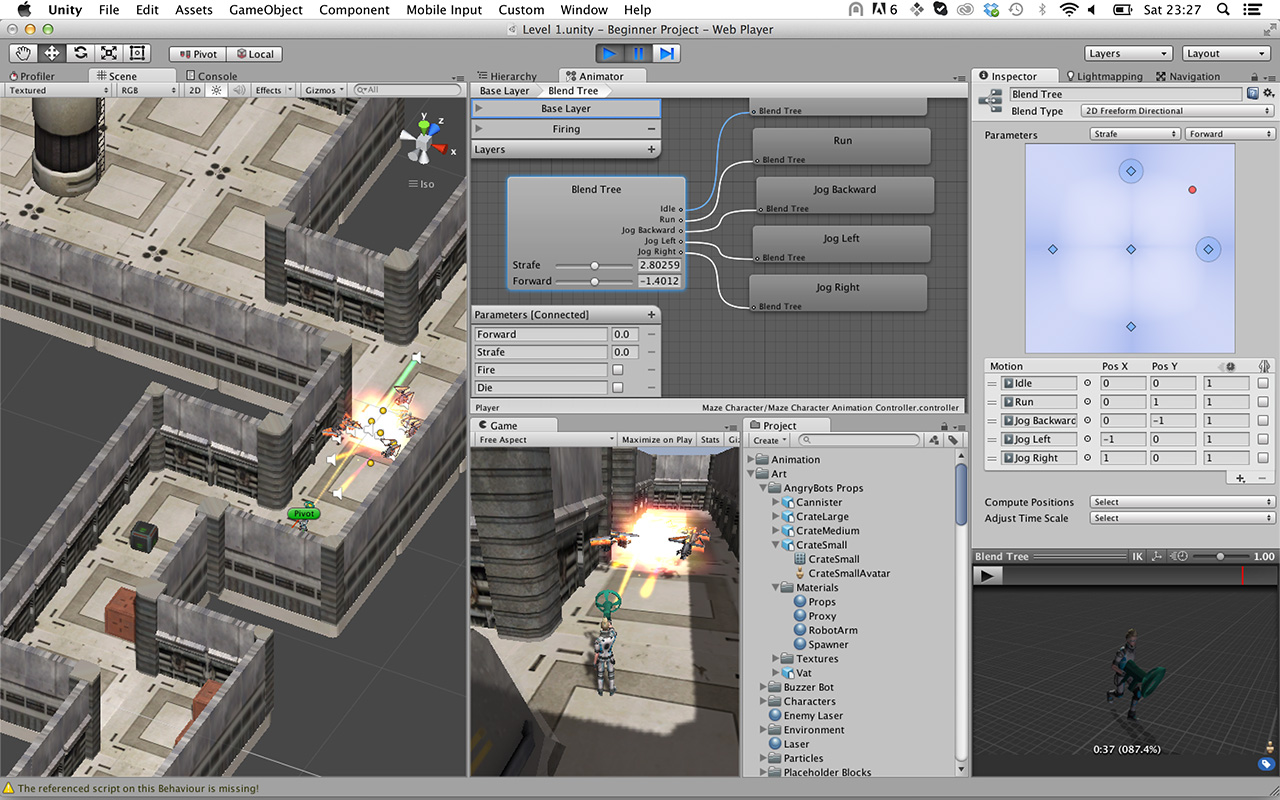Screen dimensions: 1280x800
Task: Toggle mirror checkbox for Run motion
Action: (1264, 402)
